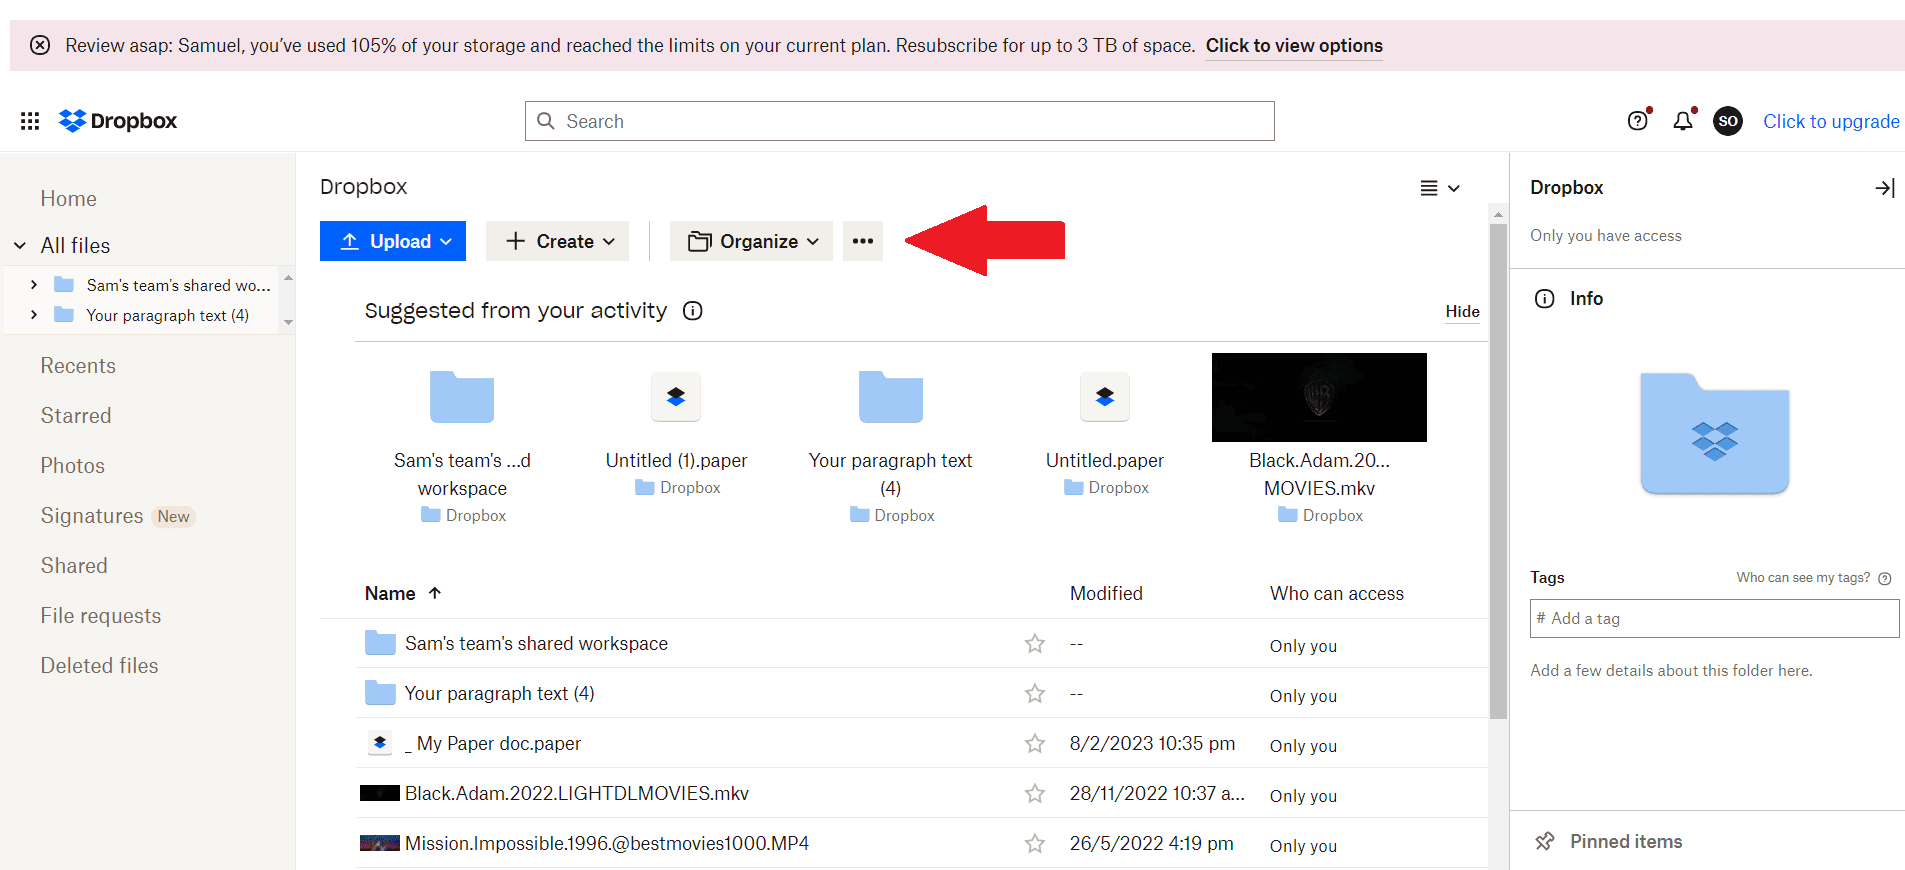Click the info icon beside Suggested heading
1905x870 pixels.
pos(692,311)
